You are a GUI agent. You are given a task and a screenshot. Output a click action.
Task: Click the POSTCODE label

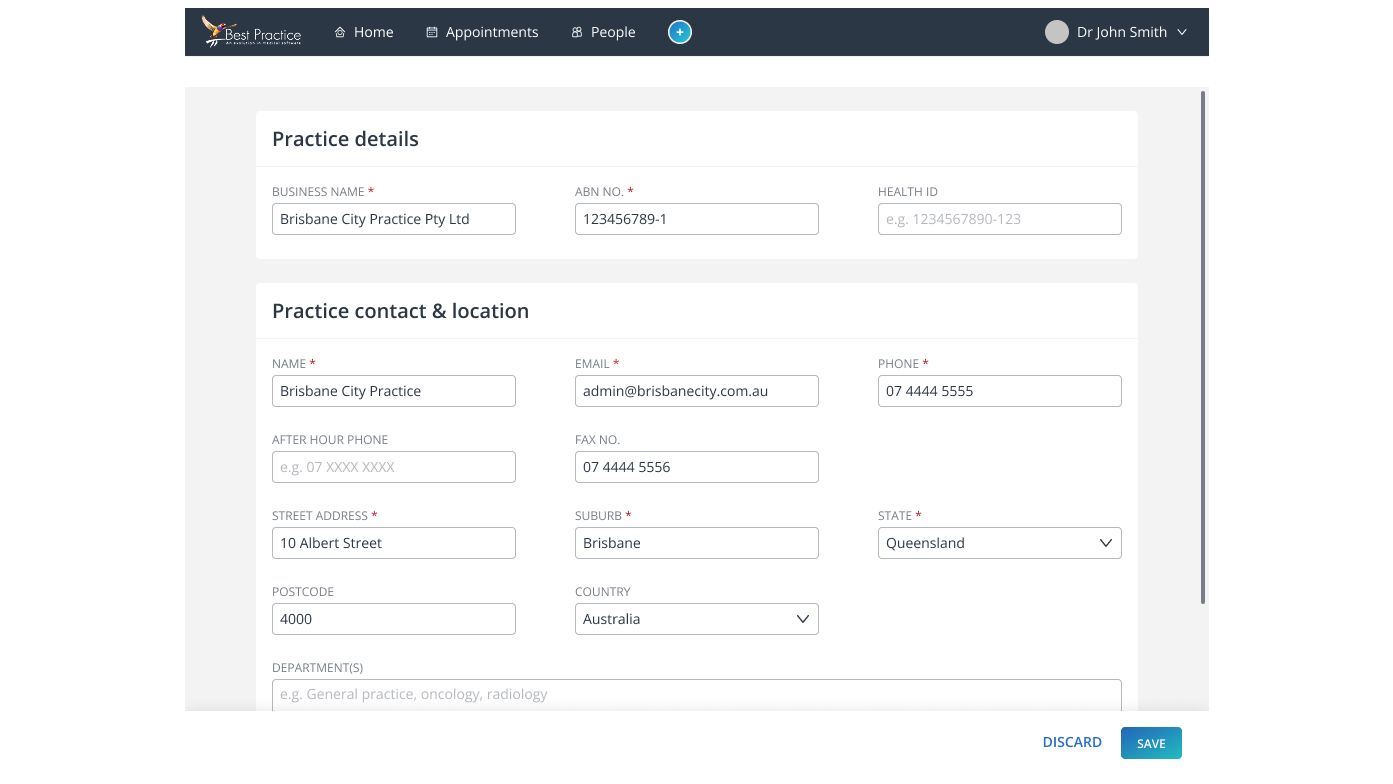[x=303, y=592]
